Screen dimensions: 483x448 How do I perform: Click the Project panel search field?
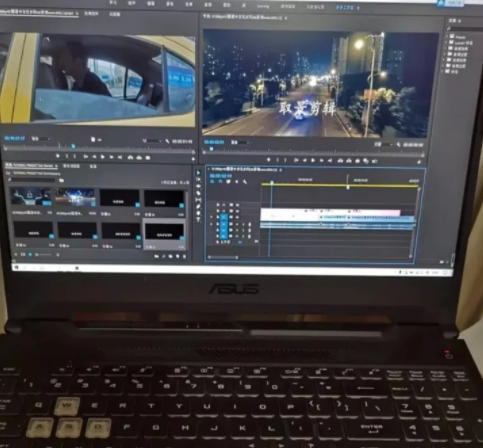[x=33, y=180]
